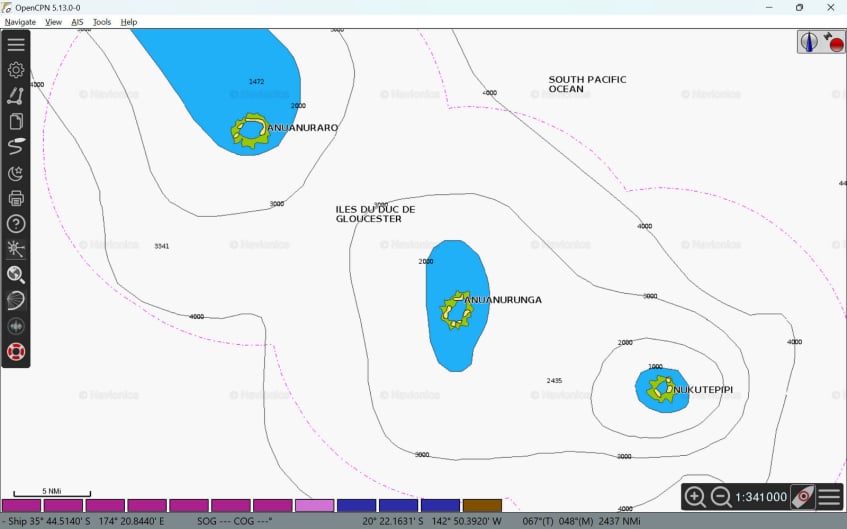Open the Navigate menu
Screen dimensions: 847x529
[20, 22]
